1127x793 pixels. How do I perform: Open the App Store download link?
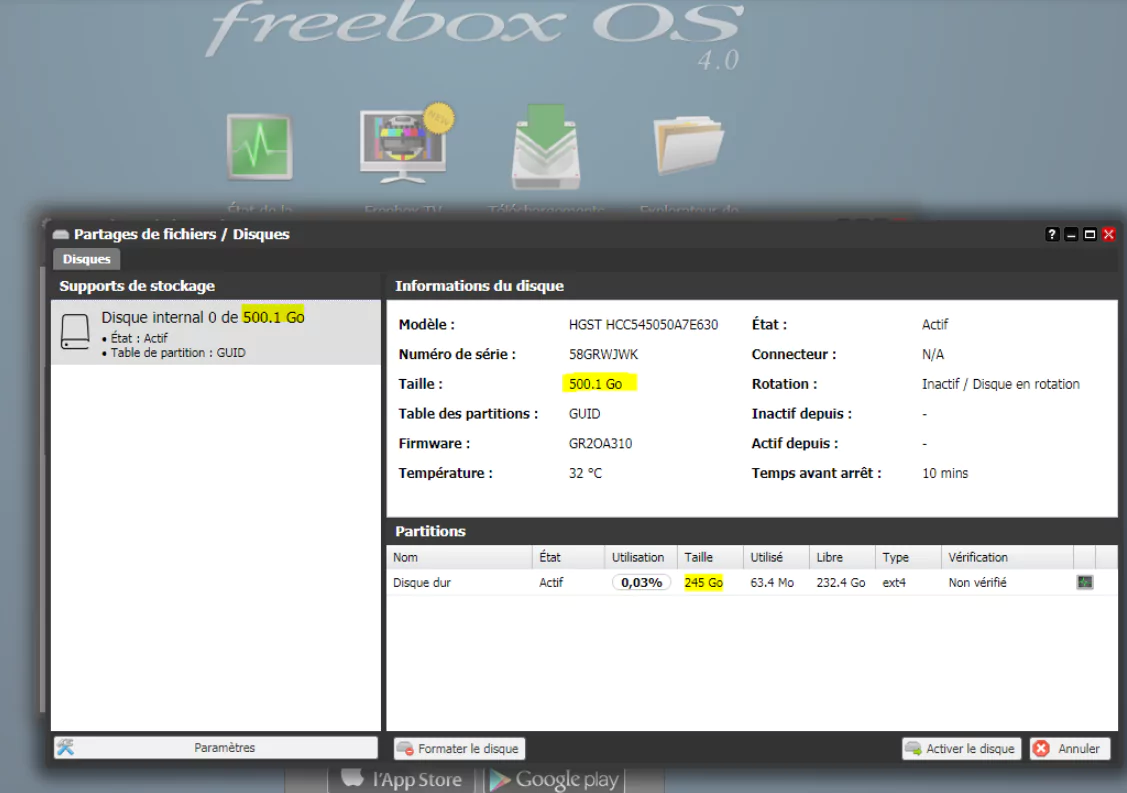[x=401, y=779]
